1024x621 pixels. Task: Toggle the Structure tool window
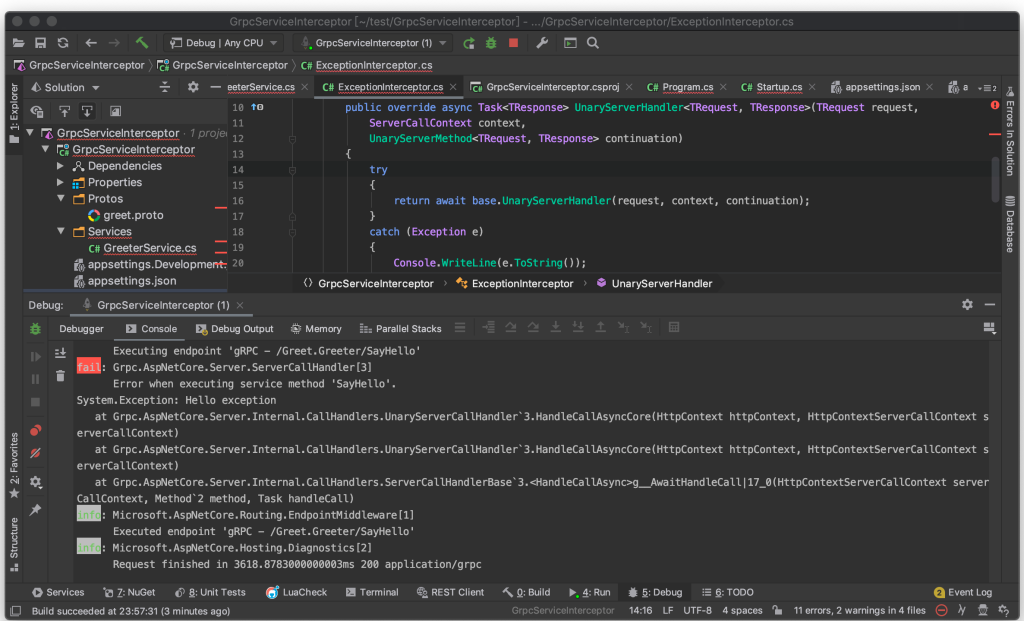[14, 544]
